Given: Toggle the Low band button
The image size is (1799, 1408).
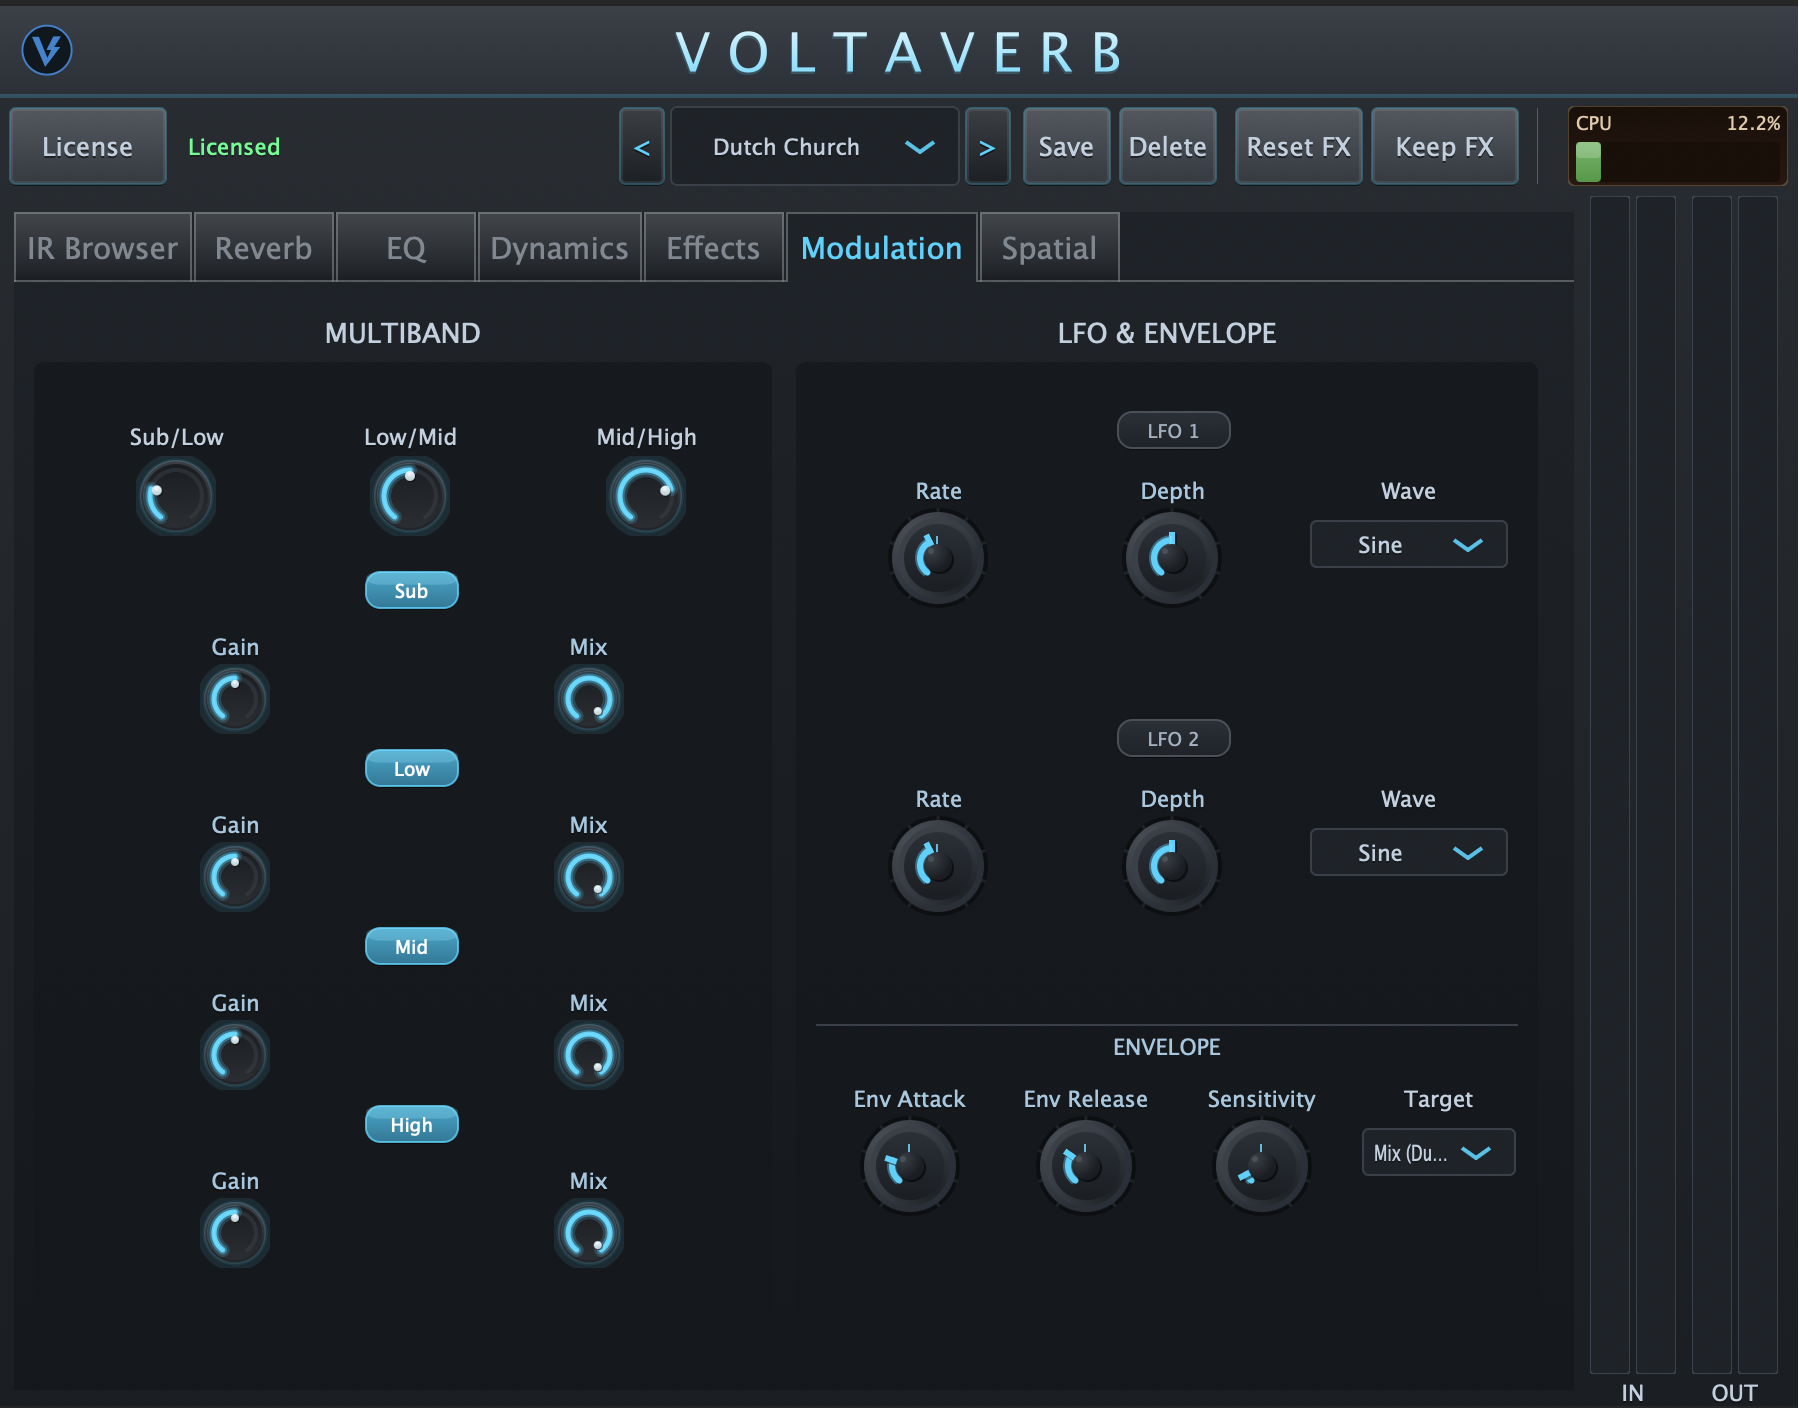Looking at the screenshot, I should 411,768.
